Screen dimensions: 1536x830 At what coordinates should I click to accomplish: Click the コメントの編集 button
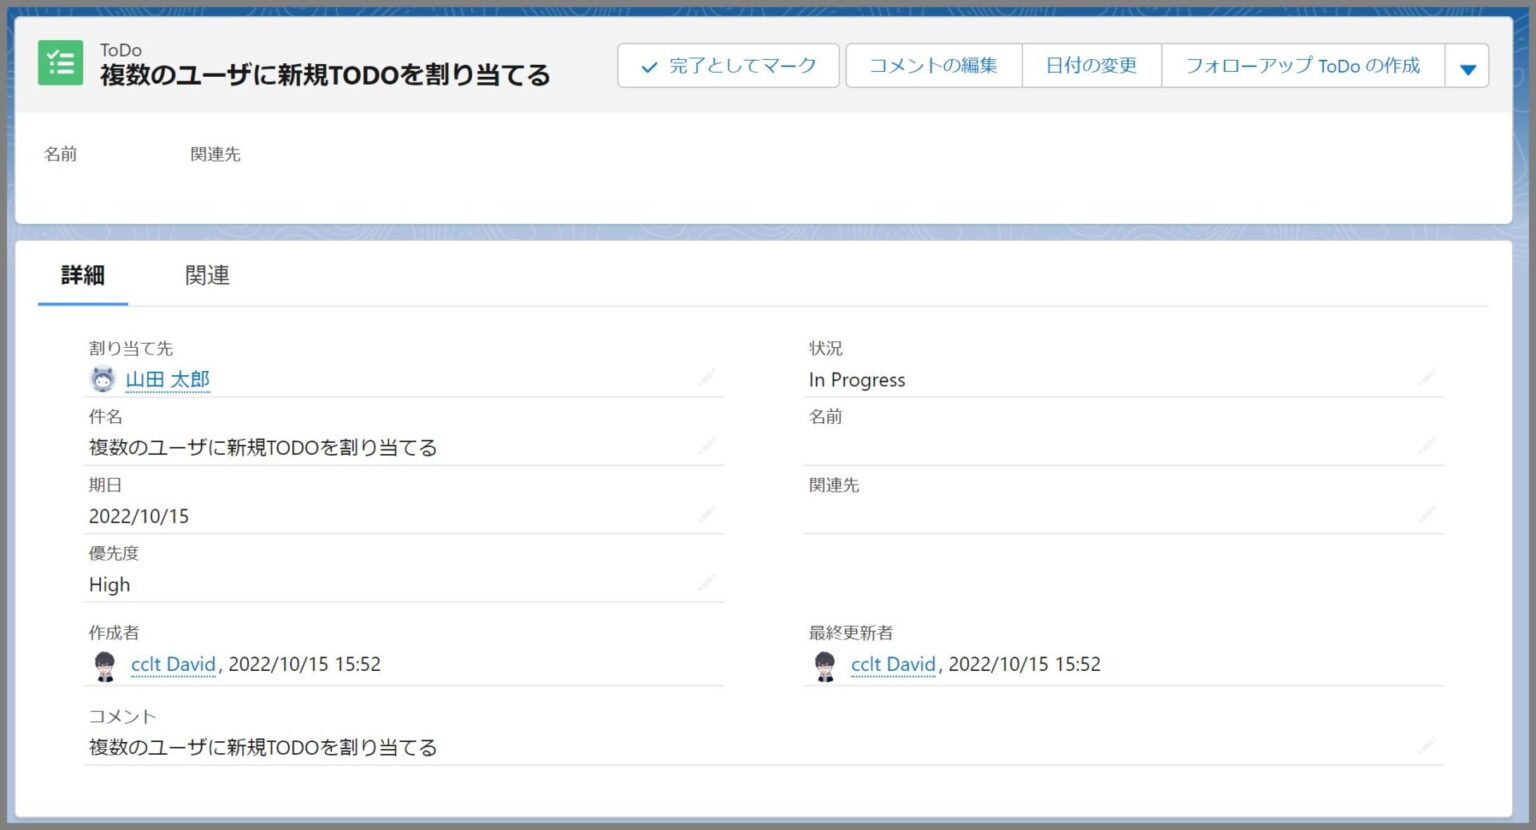(933, 66)
